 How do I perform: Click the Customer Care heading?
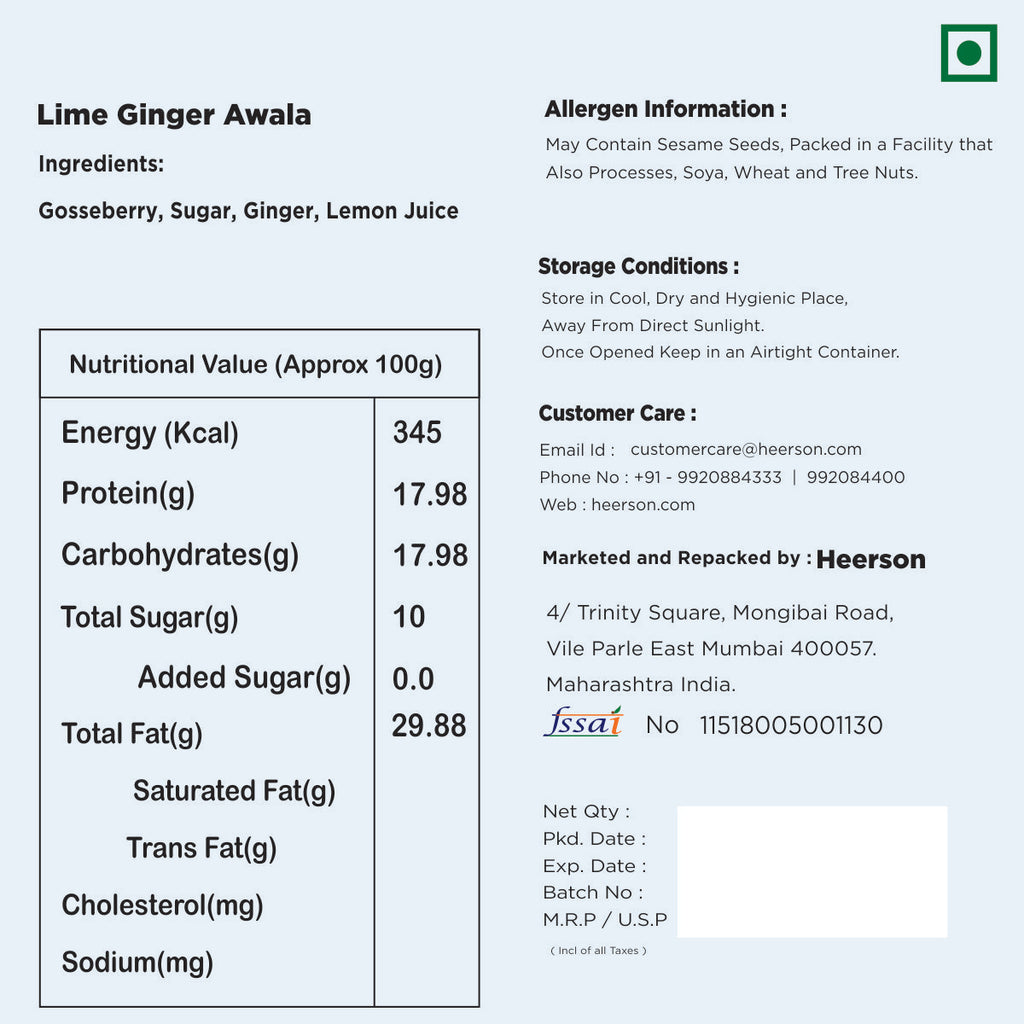(617, 414)
